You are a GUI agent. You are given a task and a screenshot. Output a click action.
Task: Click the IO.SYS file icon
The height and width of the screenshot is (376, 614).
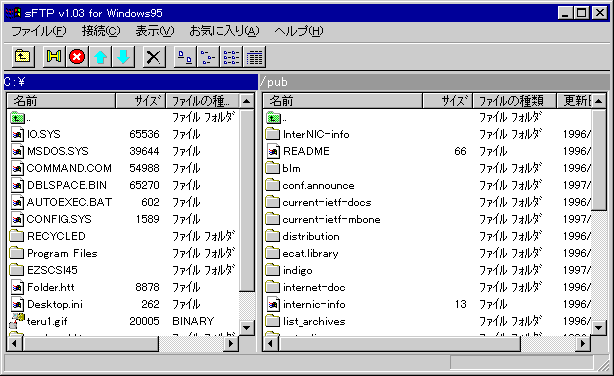pos(17,134)
